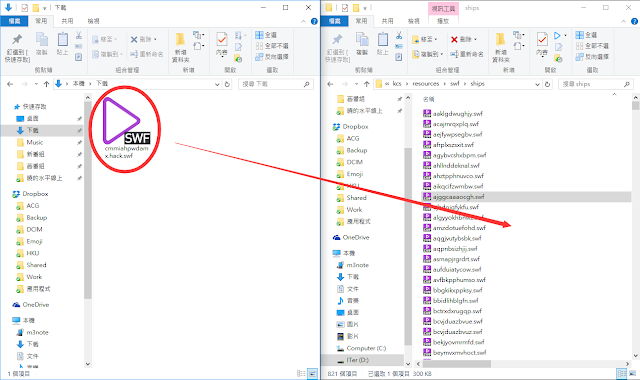The width and height of the screenshot is (640, 380).
Task: Select Dropbox in Downloads navigation pane
Action: (x=31, y=194)
